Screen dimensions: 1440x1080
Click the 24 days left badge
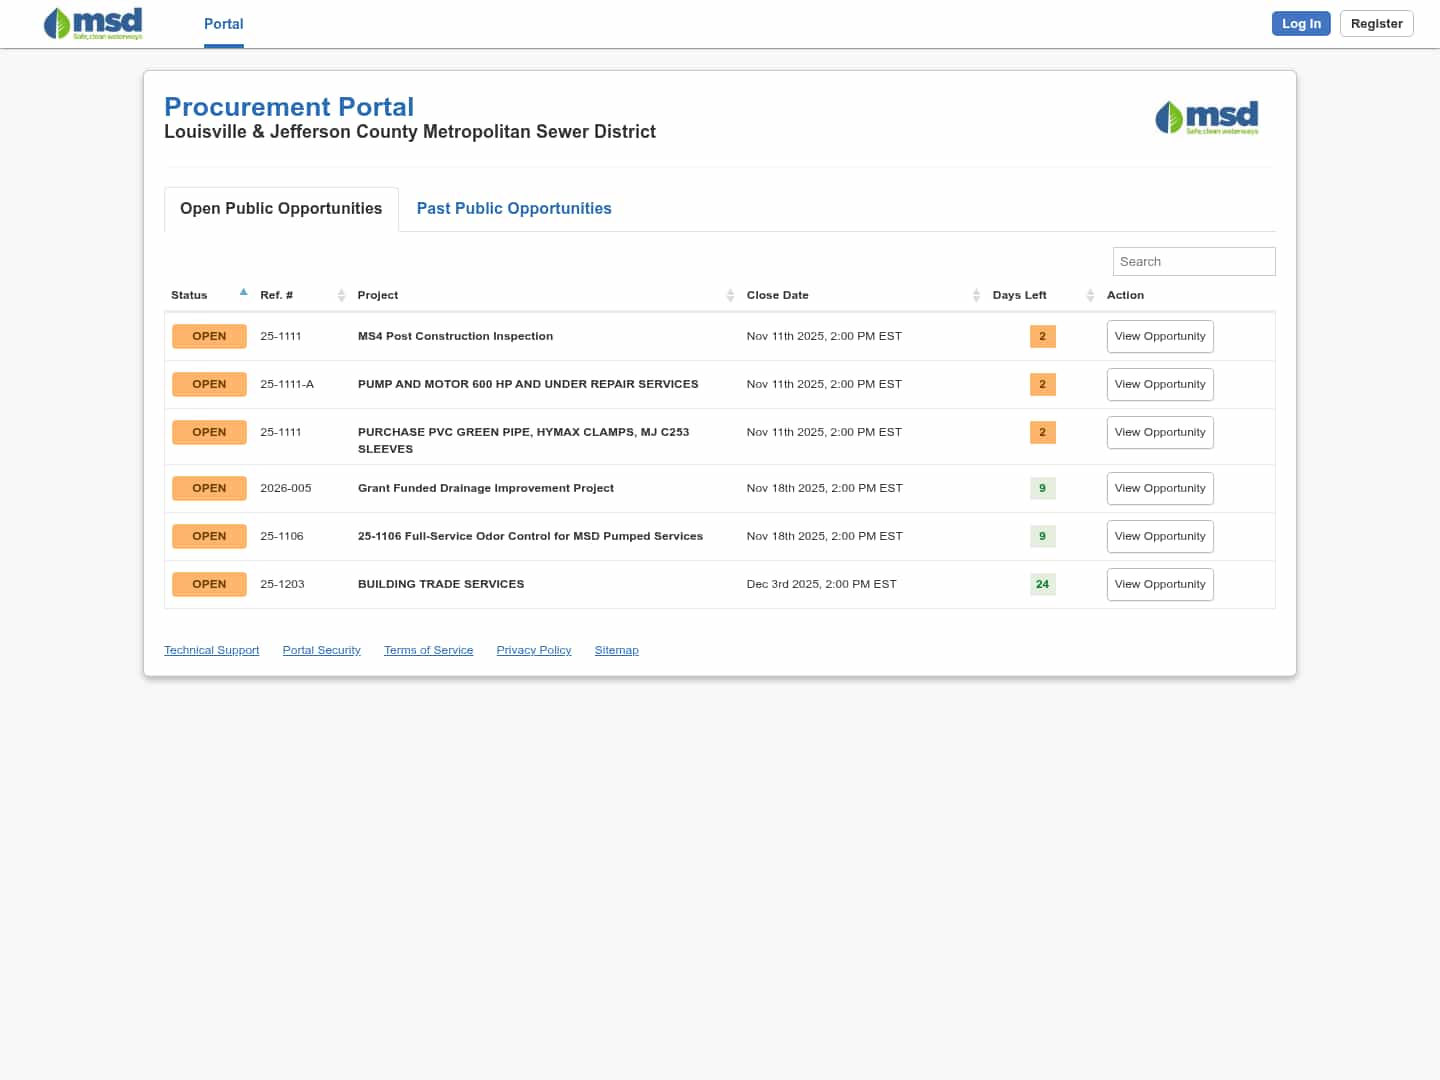(1042, 584)
